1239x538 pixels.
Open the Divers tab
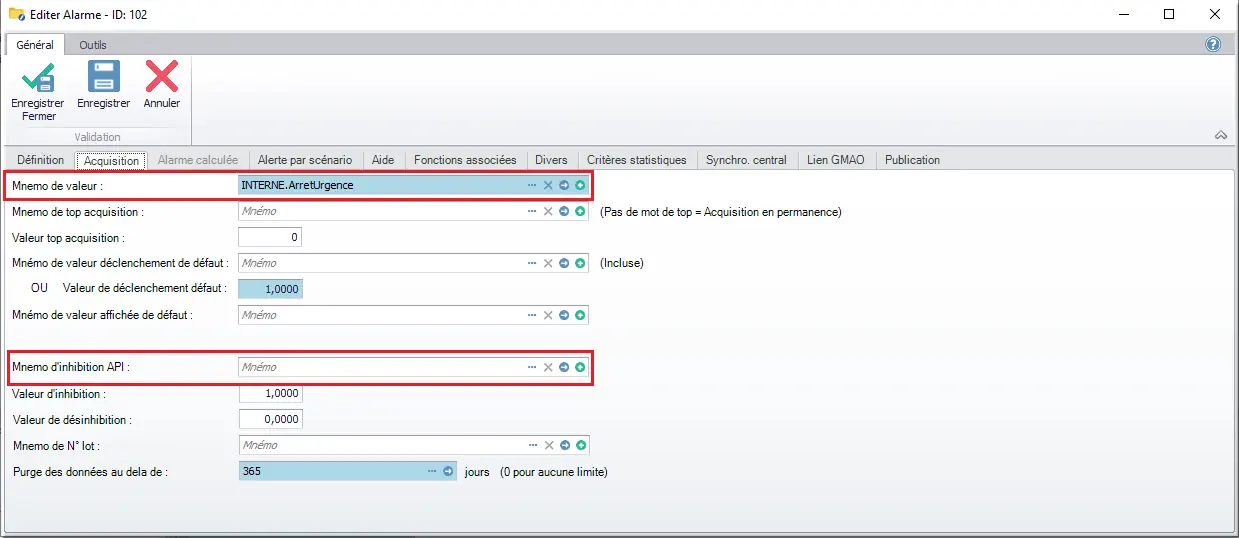point(551,160)
